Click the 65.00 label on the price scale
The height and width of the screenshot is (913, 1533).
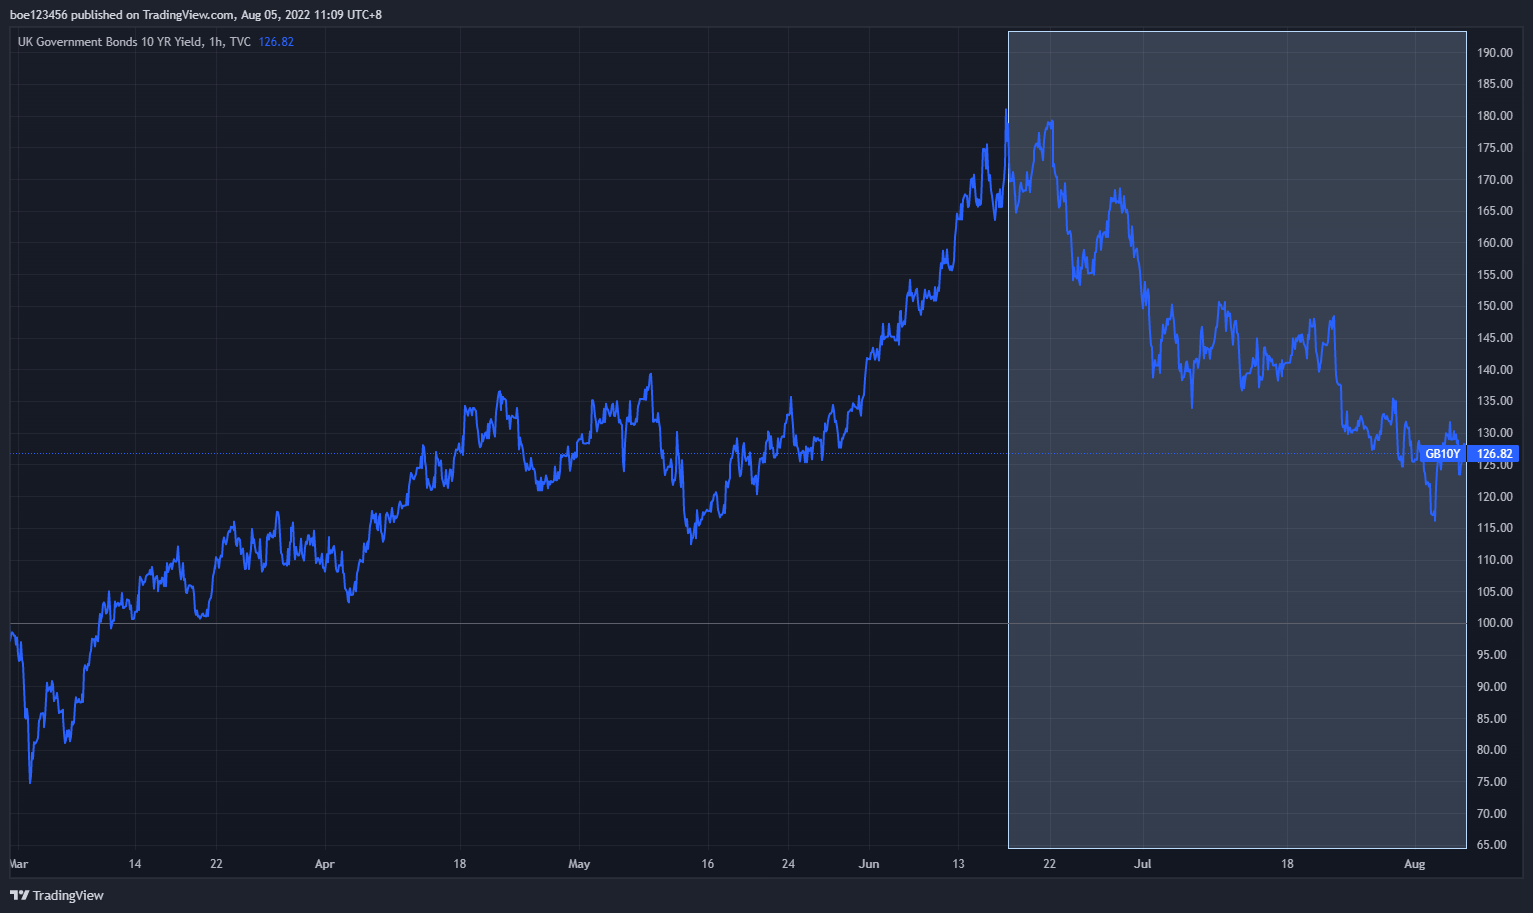pos(1494,845)
